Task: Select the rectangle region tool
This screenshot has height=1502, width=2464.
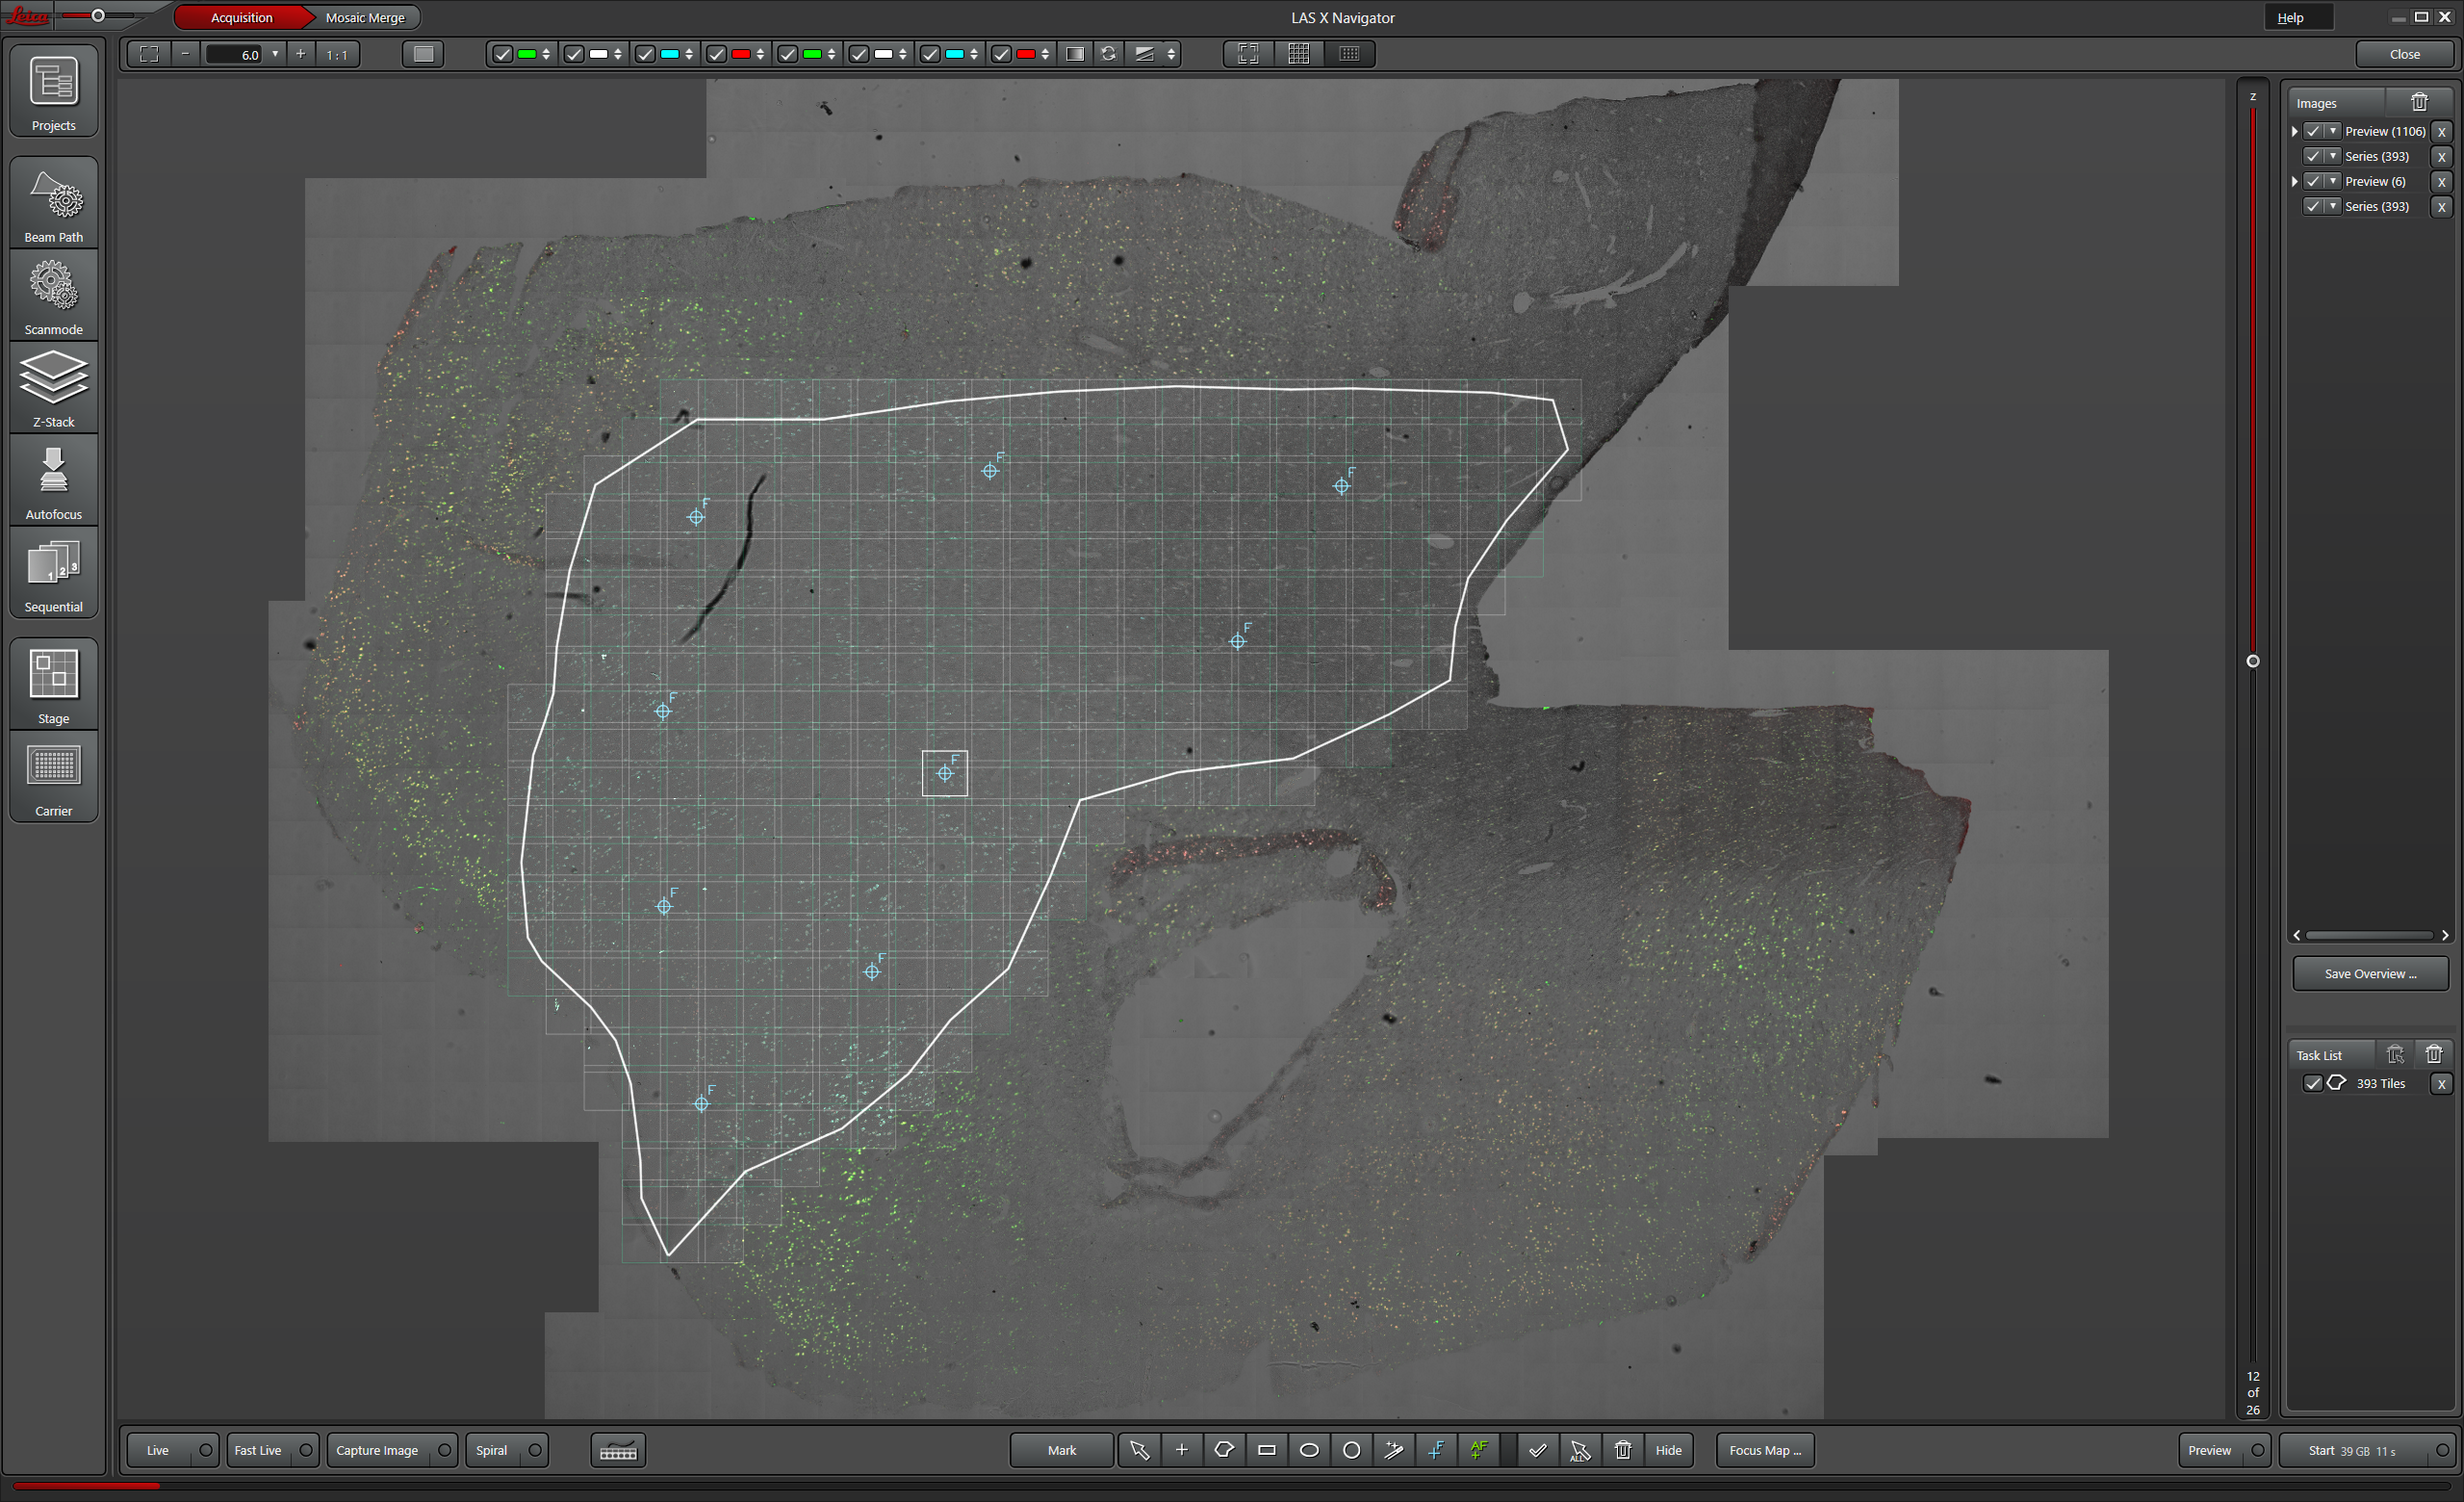Action: point(1266,1450)
